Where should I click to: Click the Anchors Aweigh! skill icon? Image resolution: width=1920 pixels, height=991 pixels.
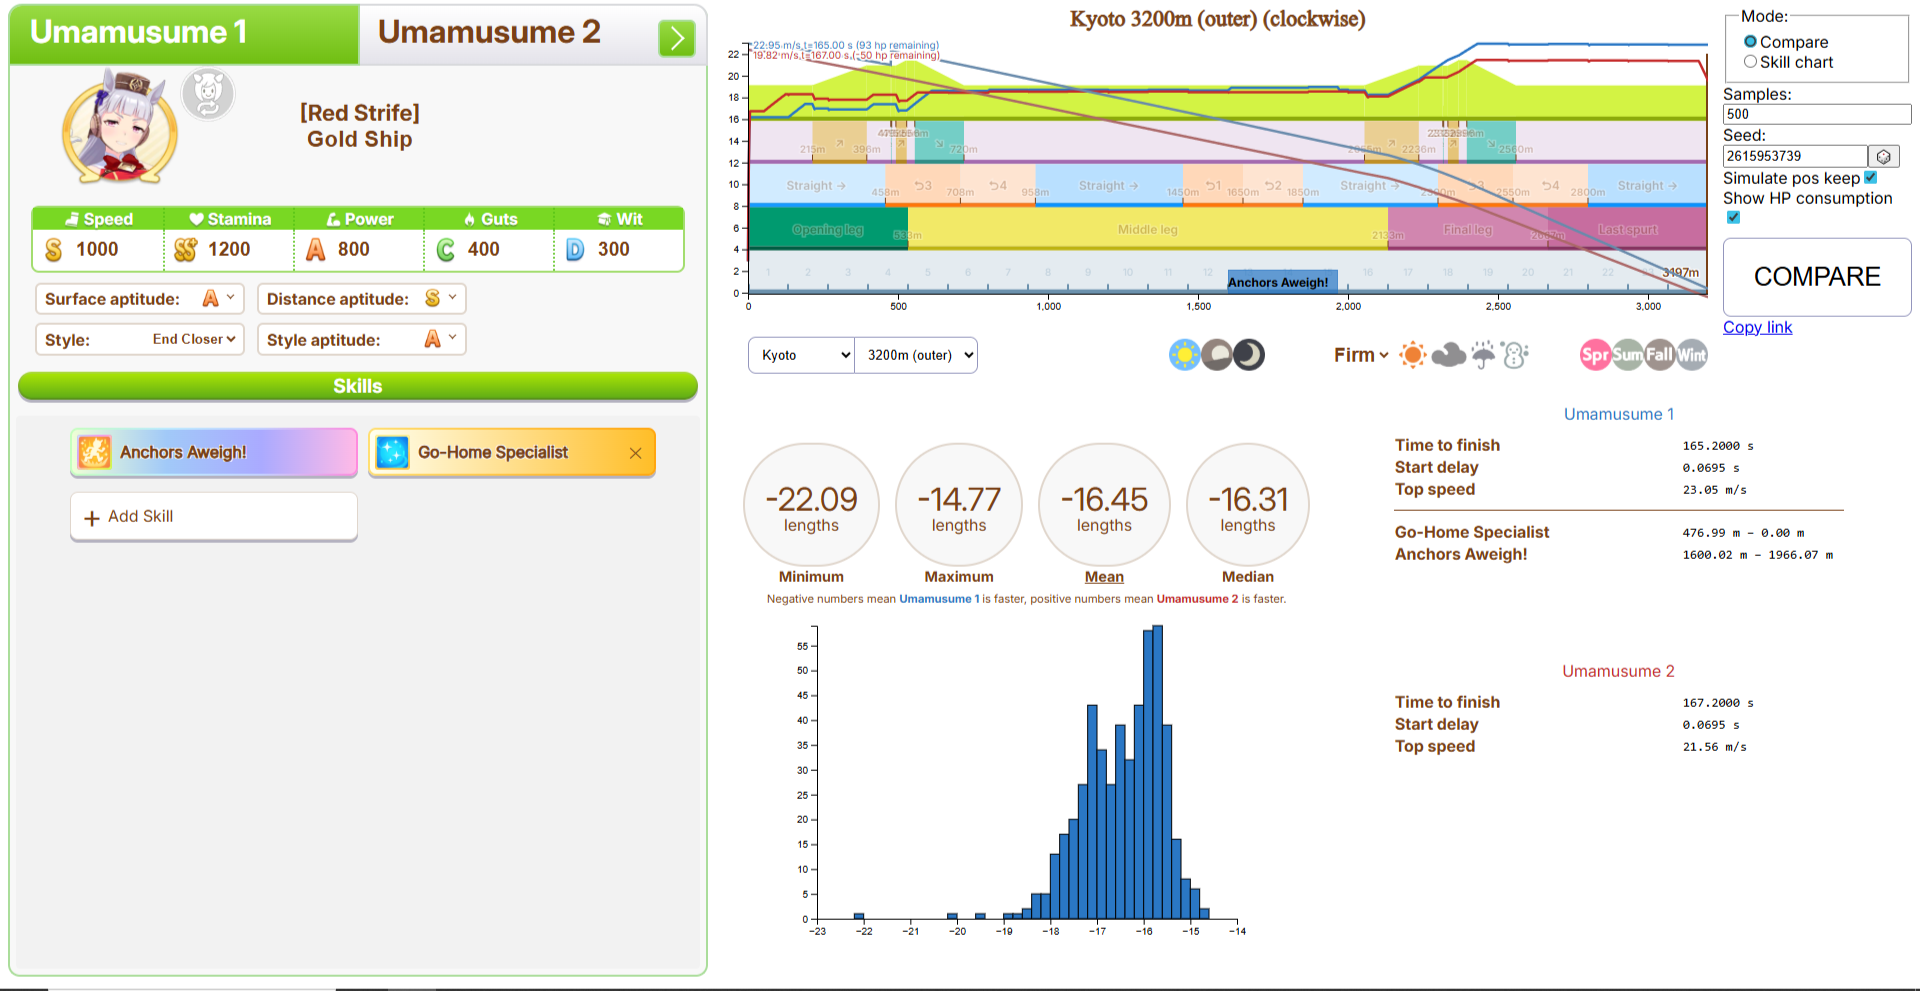point(94,452)
